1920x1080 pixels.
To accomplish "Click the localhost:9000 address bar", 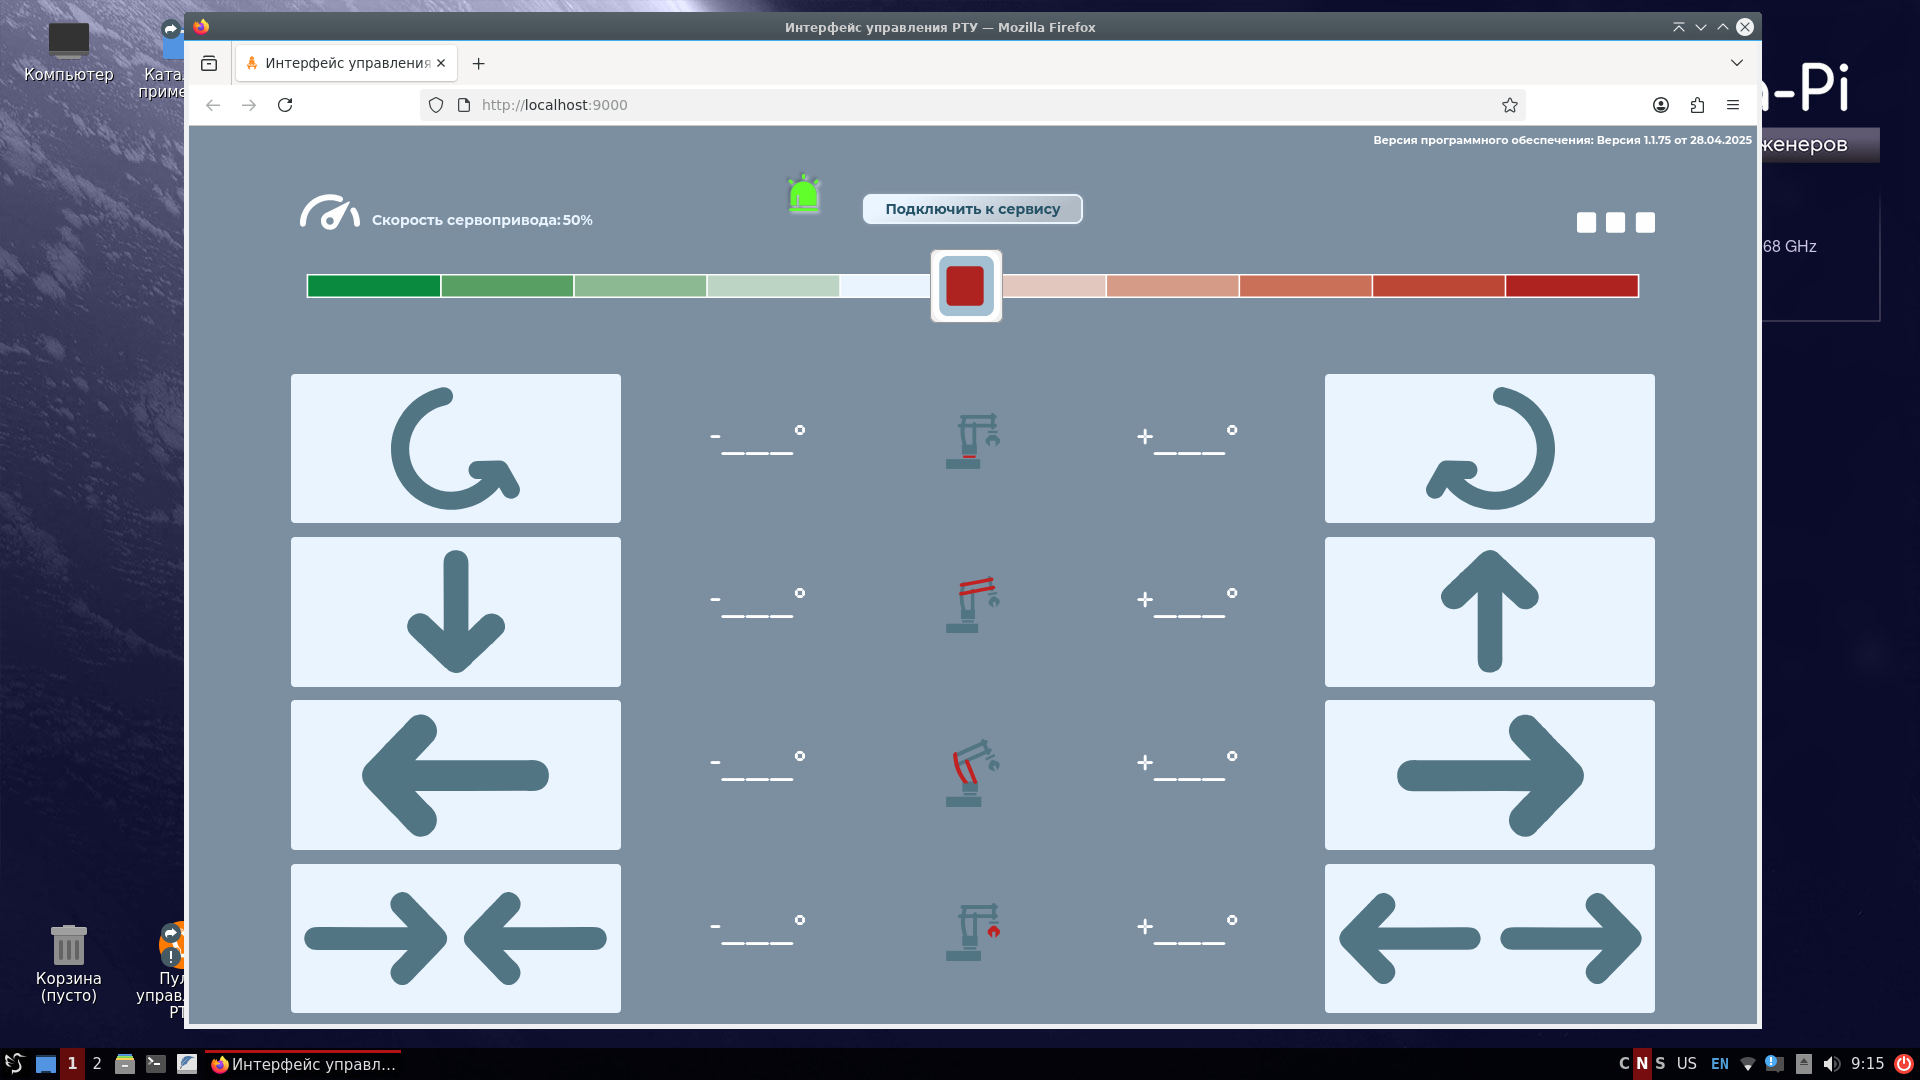I will (960, 105).
